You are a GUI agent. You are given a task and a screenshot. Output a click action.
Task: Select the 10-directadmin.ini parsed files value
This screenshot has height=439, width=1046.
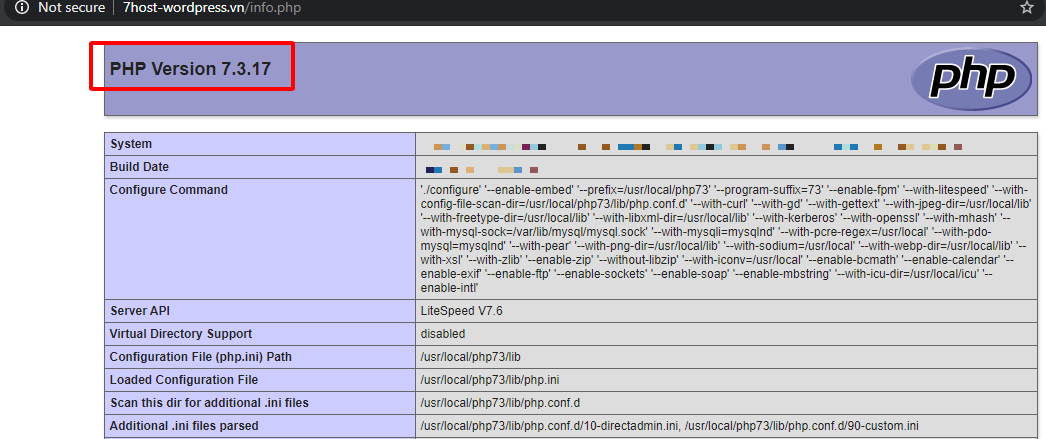point(670,426)
